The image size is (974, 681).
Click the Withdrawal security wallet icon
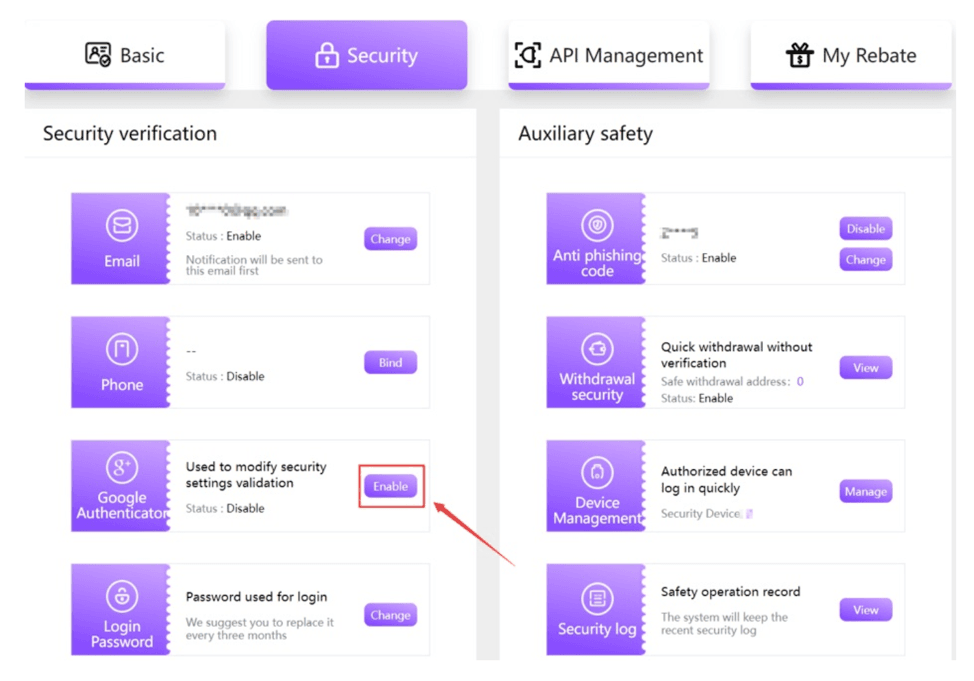tap(597, 349)
